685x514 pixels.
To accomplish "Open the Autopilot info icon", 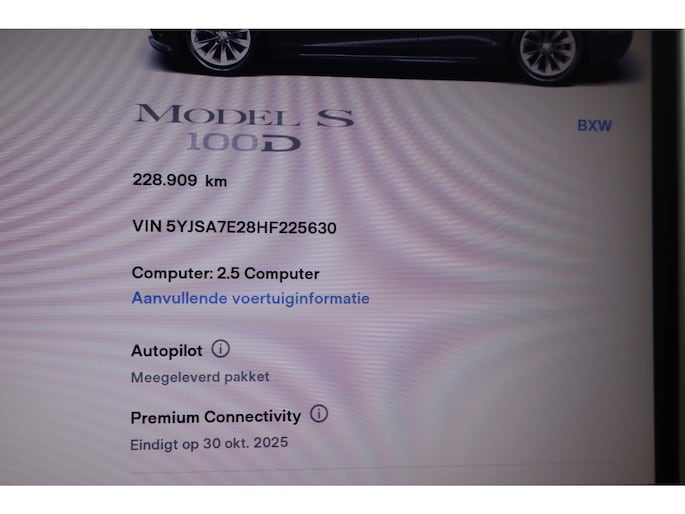I will [221, 349].
